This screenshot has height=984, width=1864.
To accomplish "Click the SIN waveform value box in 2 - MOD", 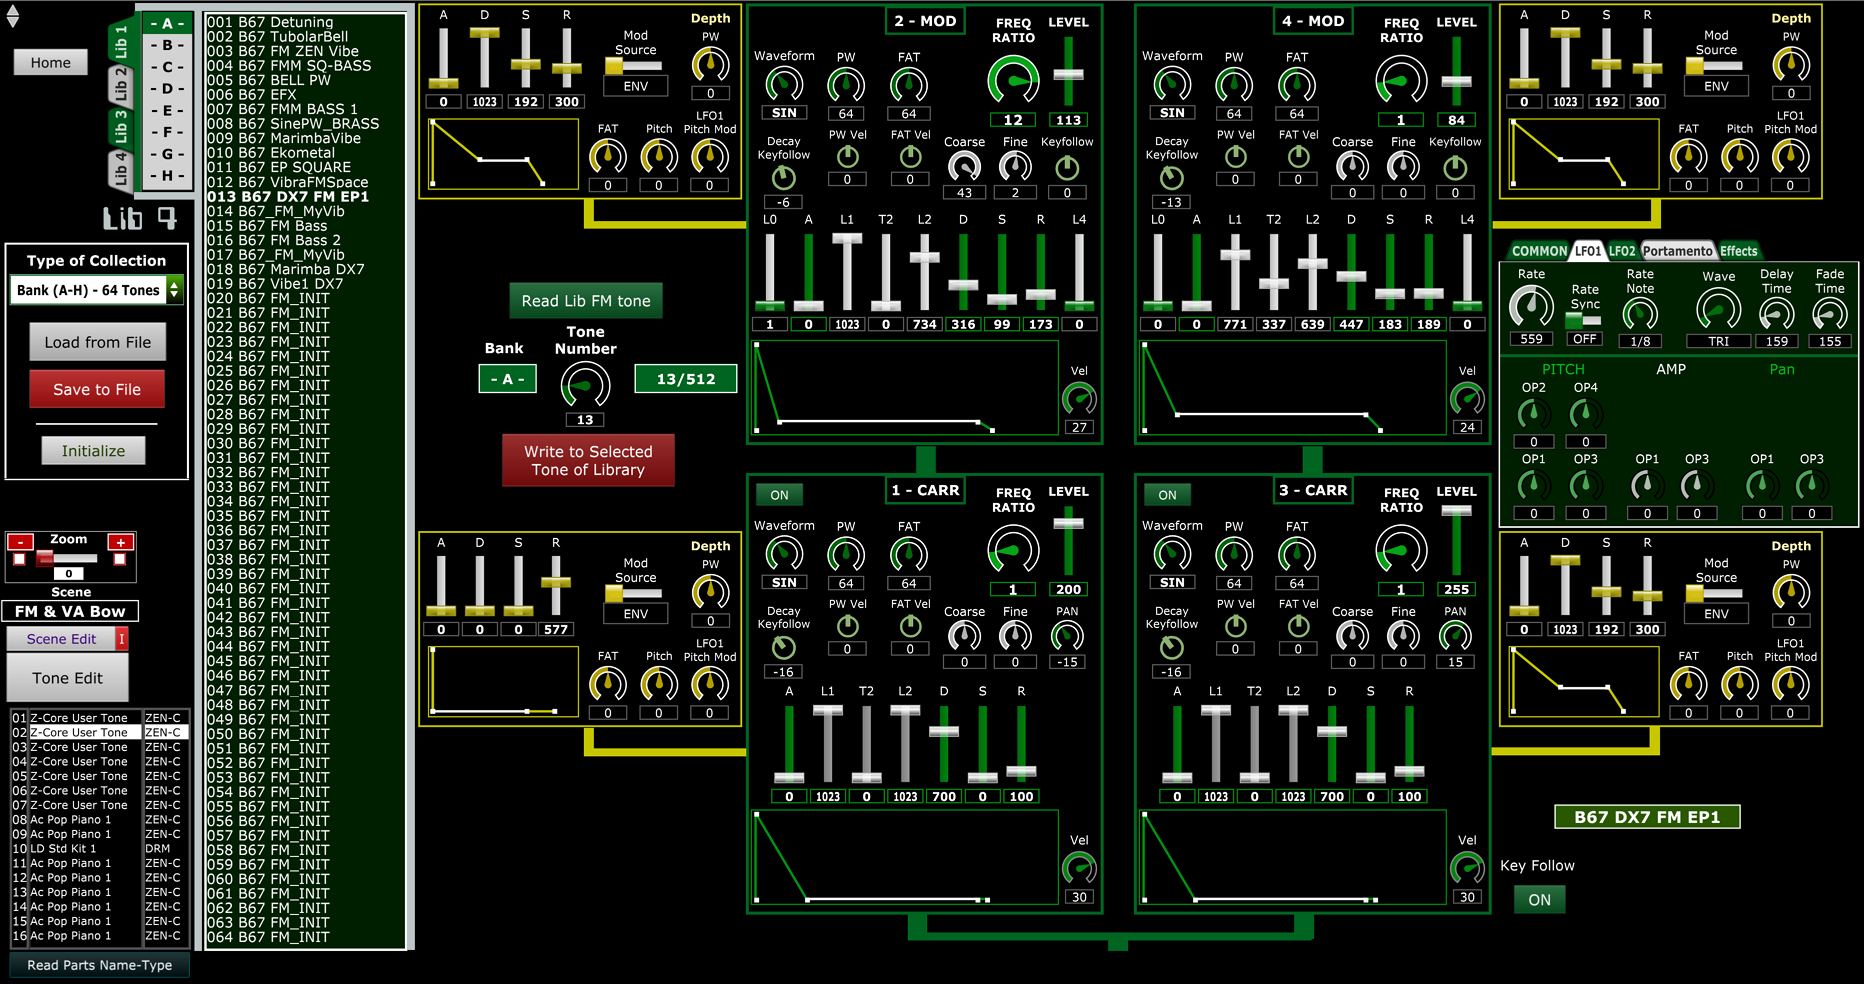I will [x=784, y=113].
